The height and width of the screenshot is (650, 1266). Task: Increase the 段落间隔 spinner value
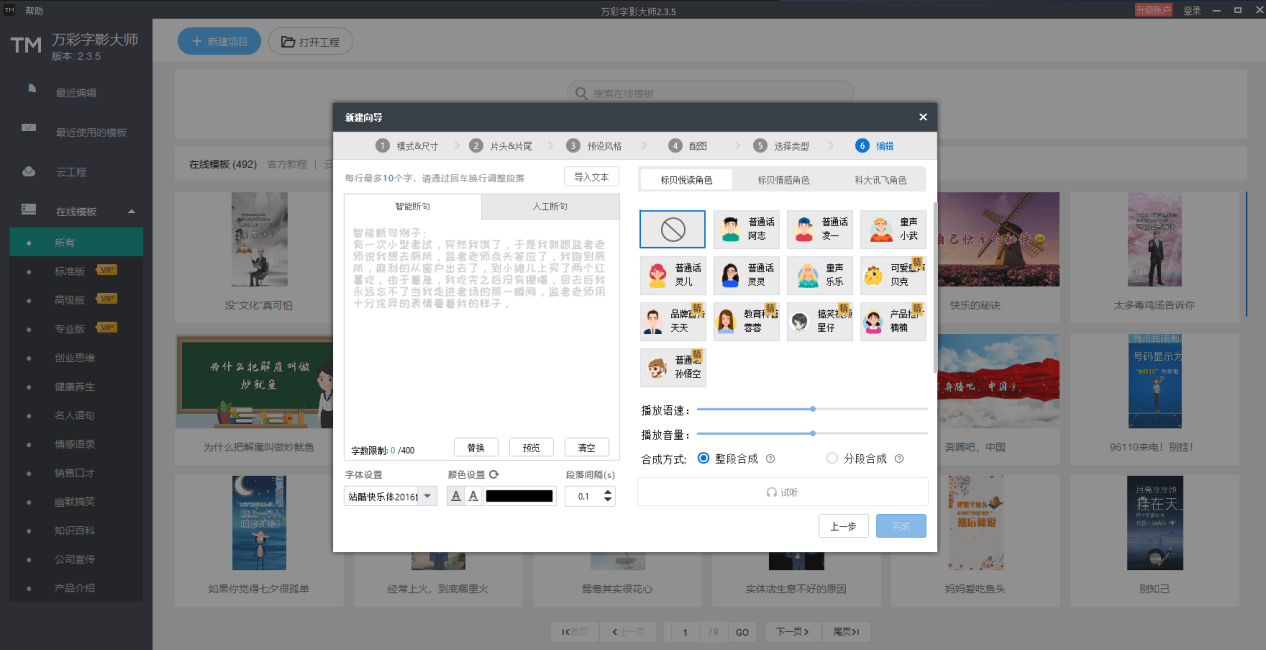click(x=609, y=491)
